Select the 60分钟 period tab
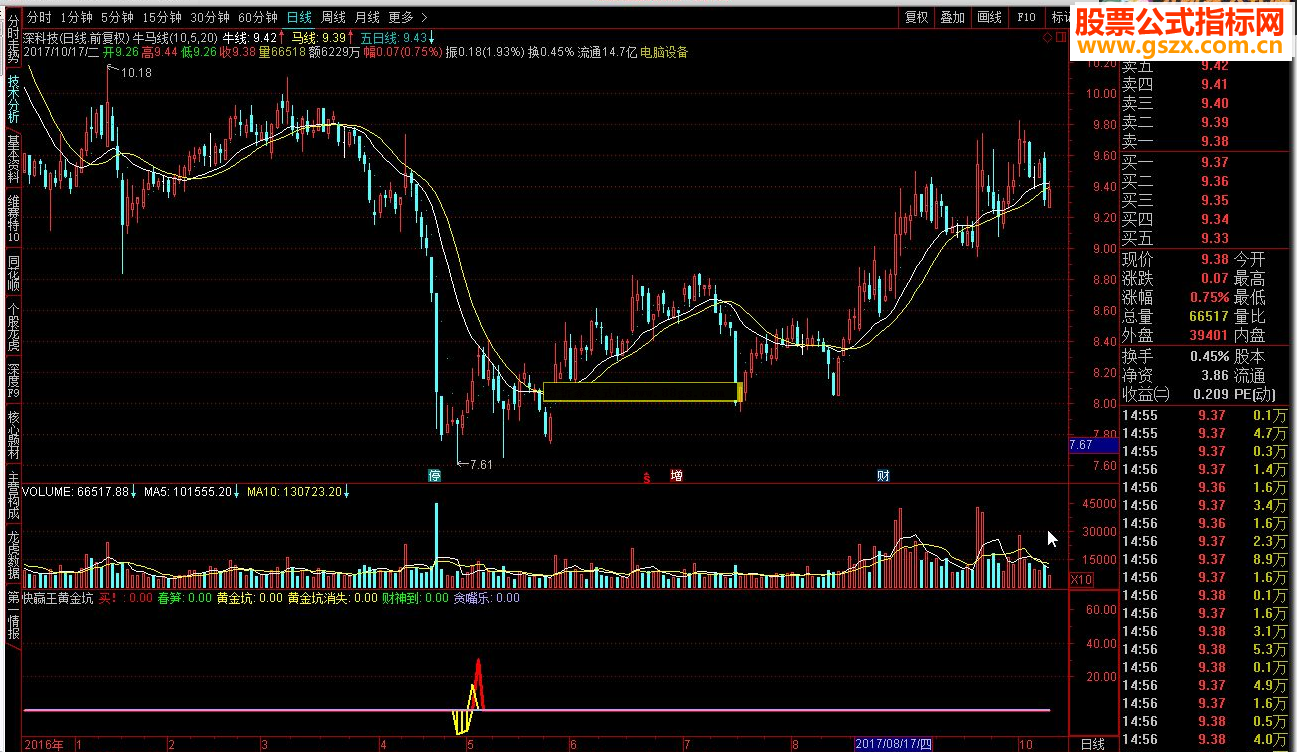 tap(258, 17)
